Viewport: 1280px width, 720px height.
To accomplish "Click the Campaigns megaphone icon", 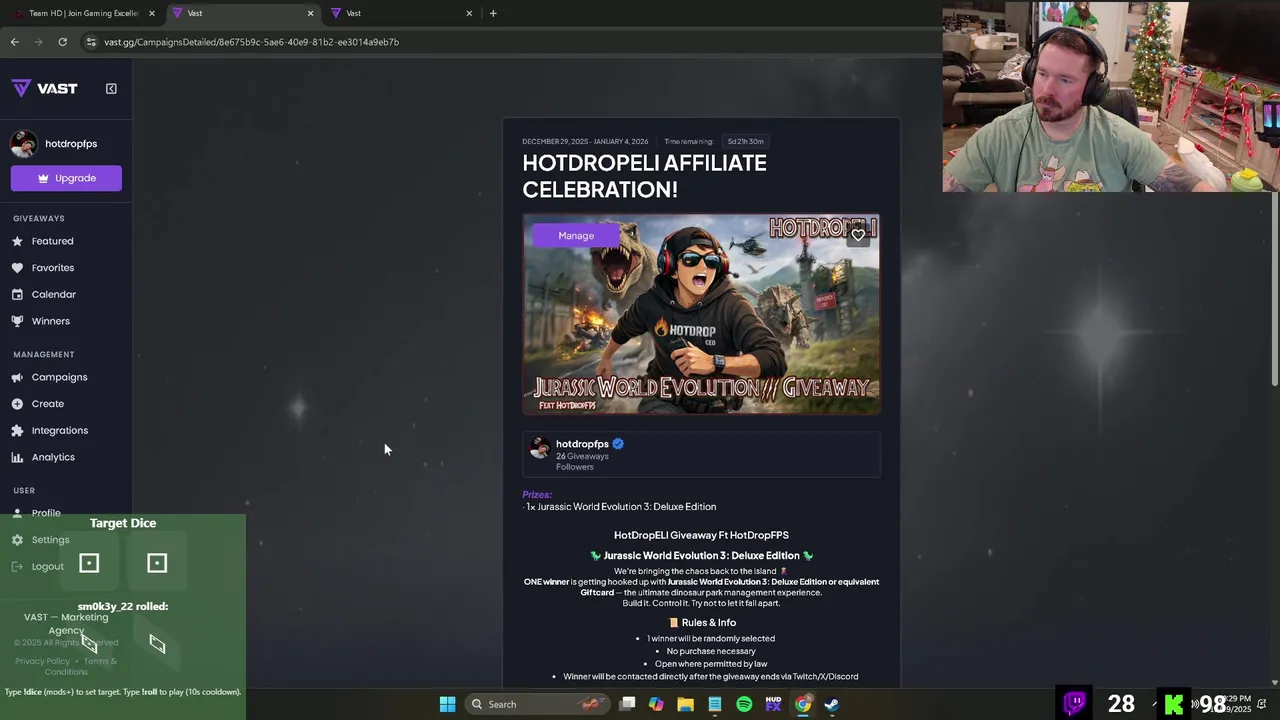I will tap(17, 377).
